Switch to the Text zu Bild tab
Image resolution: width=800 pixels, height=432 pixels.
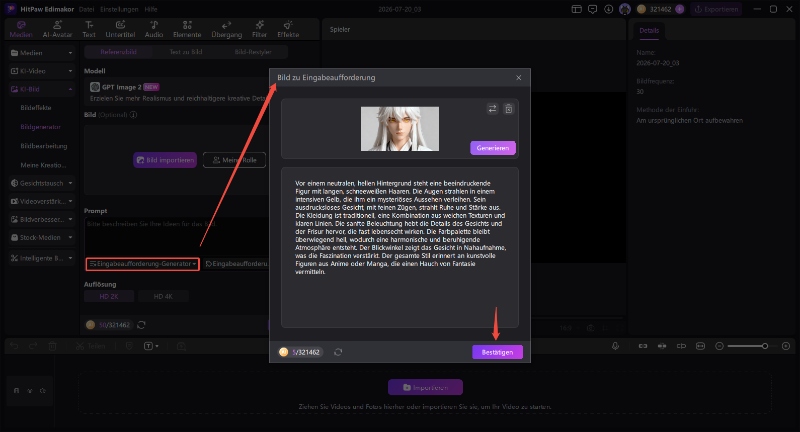click(186, 52)
